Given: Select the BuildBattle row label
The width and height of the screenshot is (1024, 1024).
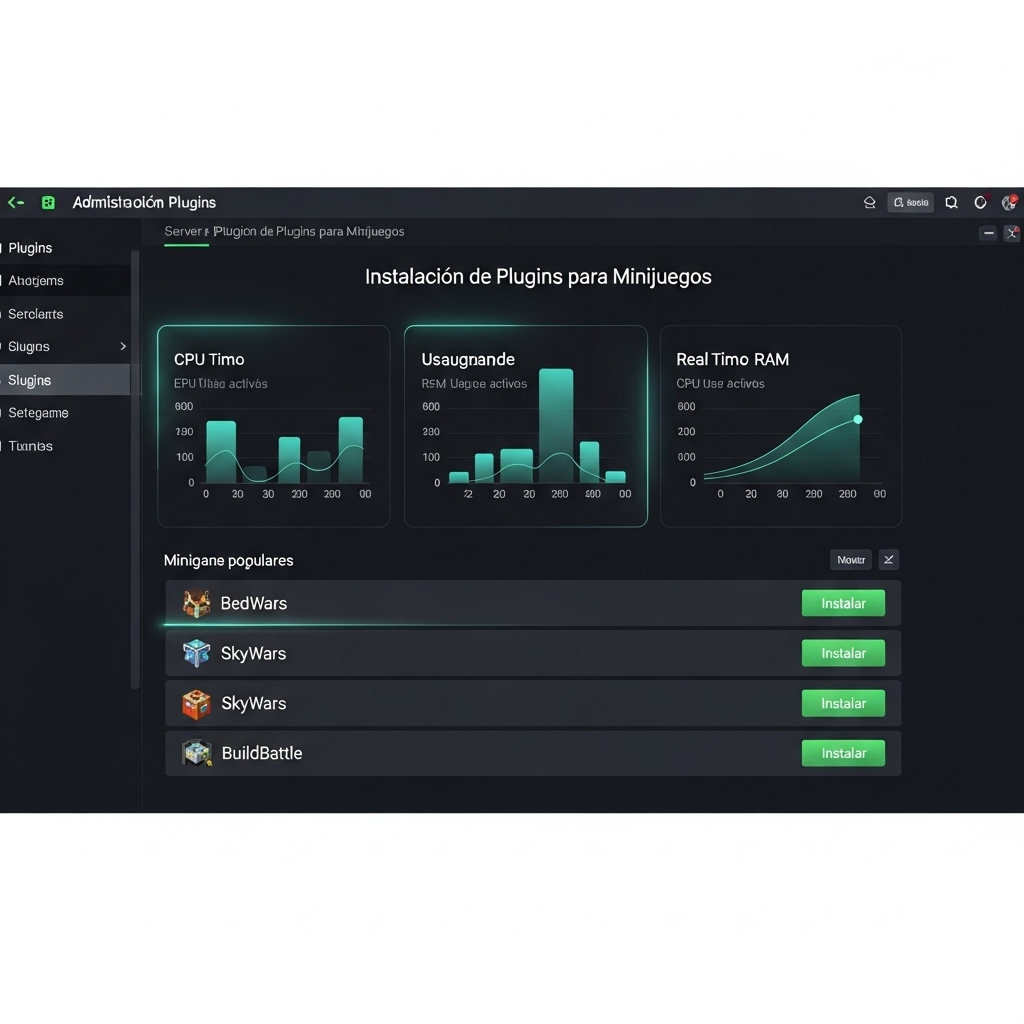Looking at the screenshot, I should pyautogui.click(x=262, y=754).
